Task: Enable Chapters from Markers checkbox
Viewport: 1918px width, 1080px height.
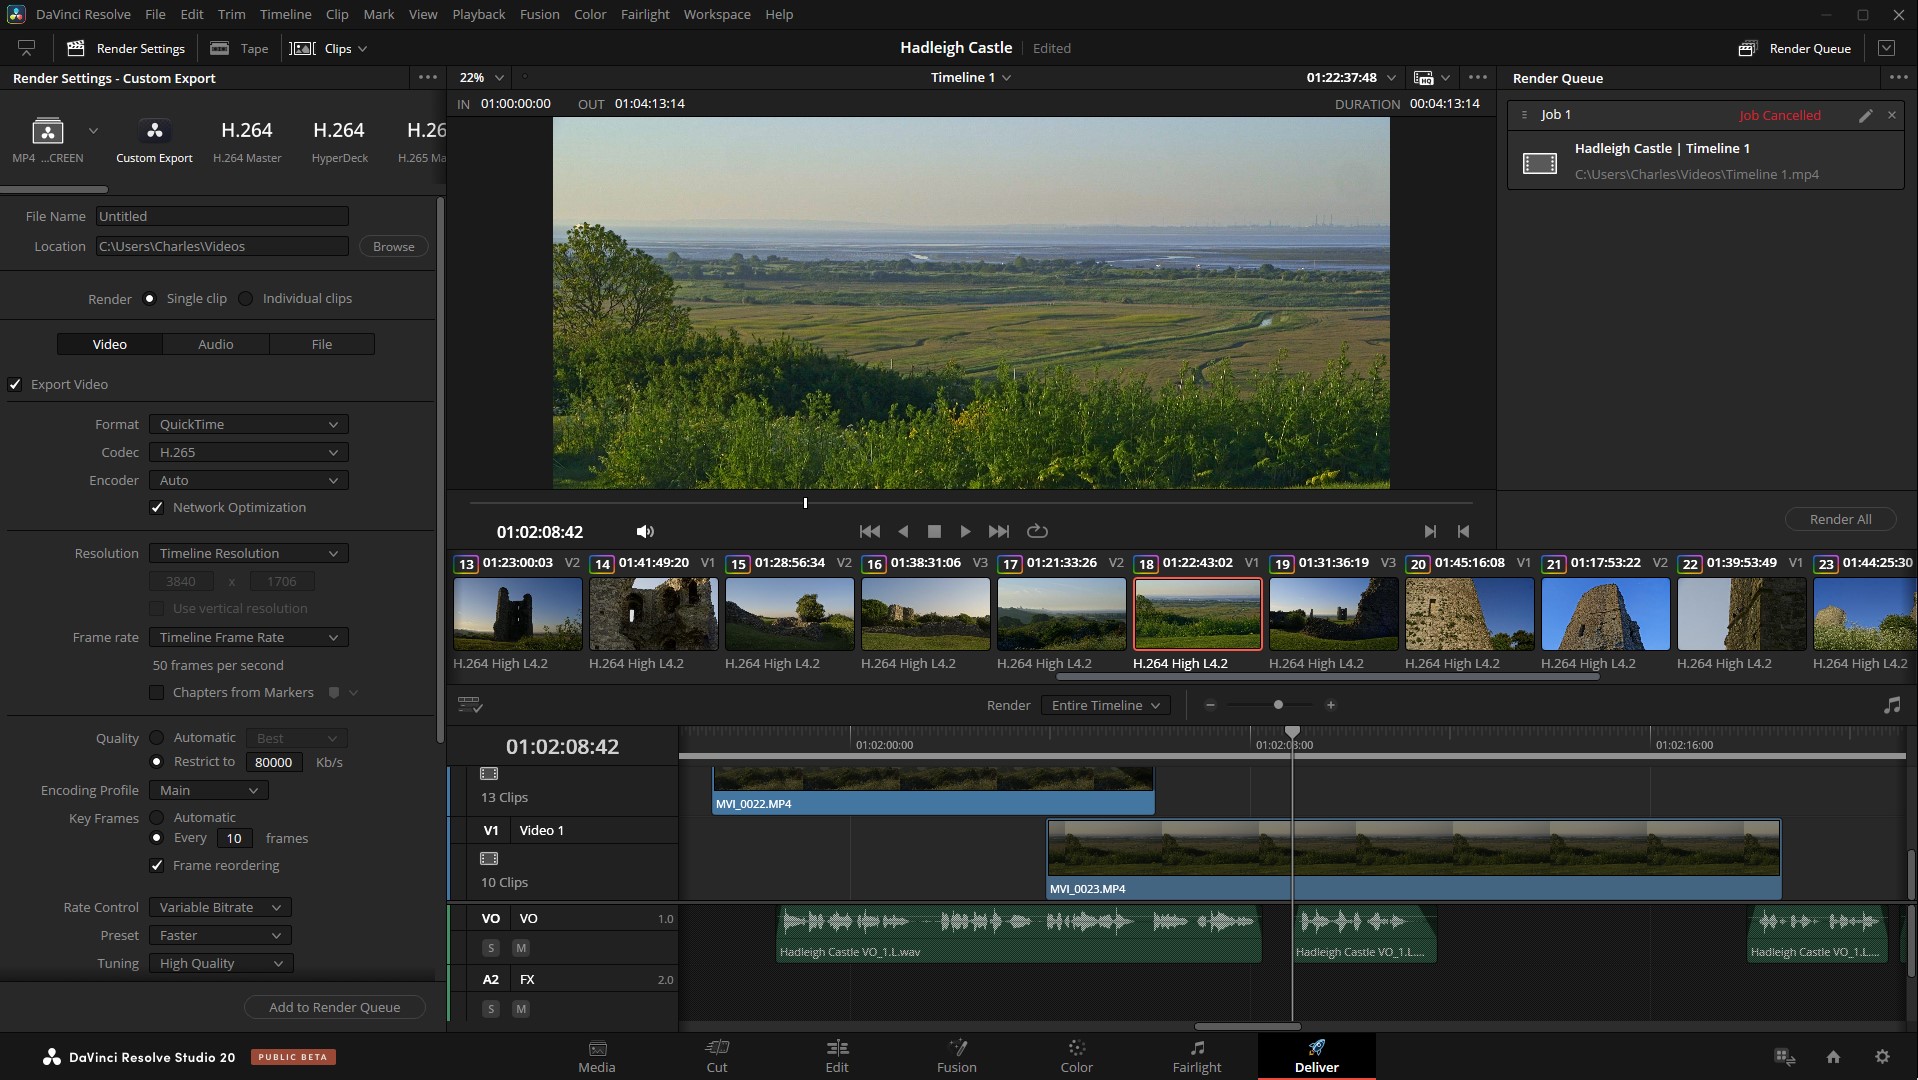Action: (x=157, y=692)
